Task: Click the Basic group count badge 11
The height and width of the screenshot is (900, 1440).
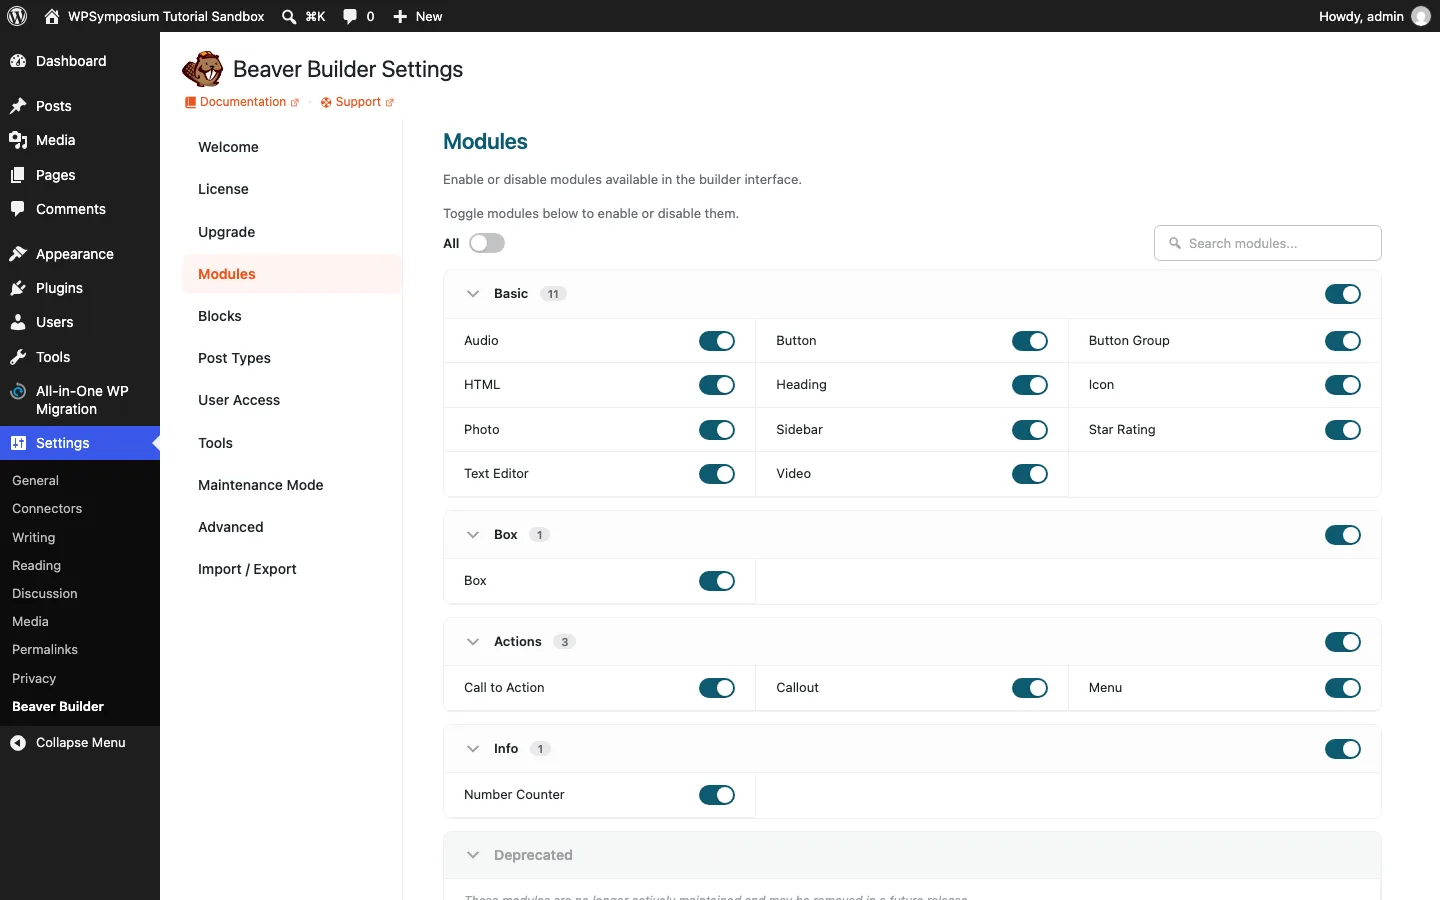Action: (553, 294)
